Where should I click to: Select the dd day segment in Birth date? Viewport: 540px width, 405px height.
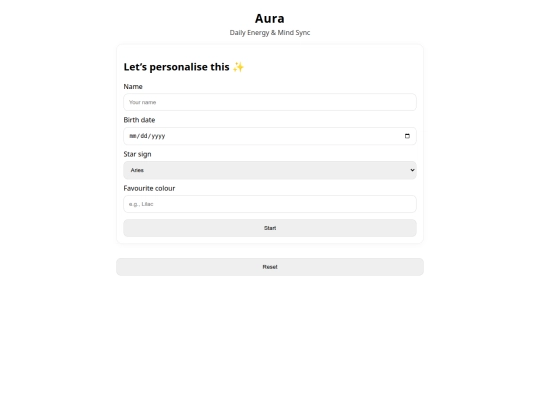pos(144,136)
